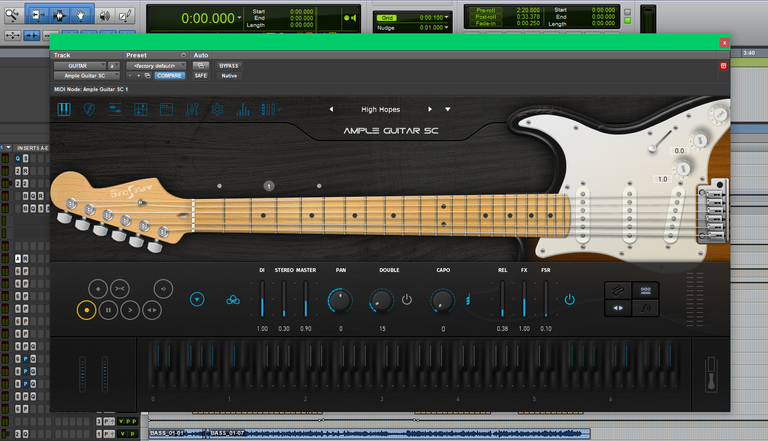The image size is (768, 441).
Task: Open the Grid value dropdown in Pro Tools
Action: (446, 17)
